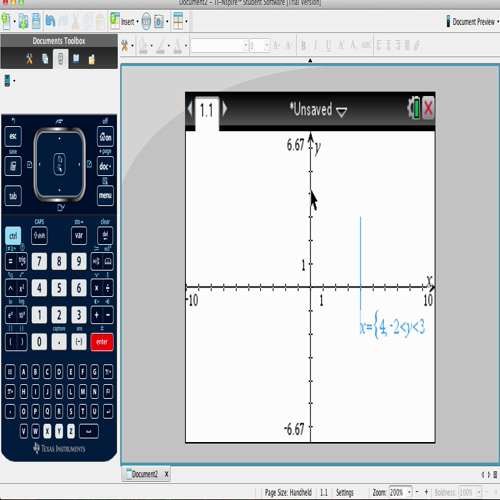
Task: Click the Undo arrow icon
Action: [50, 21]
